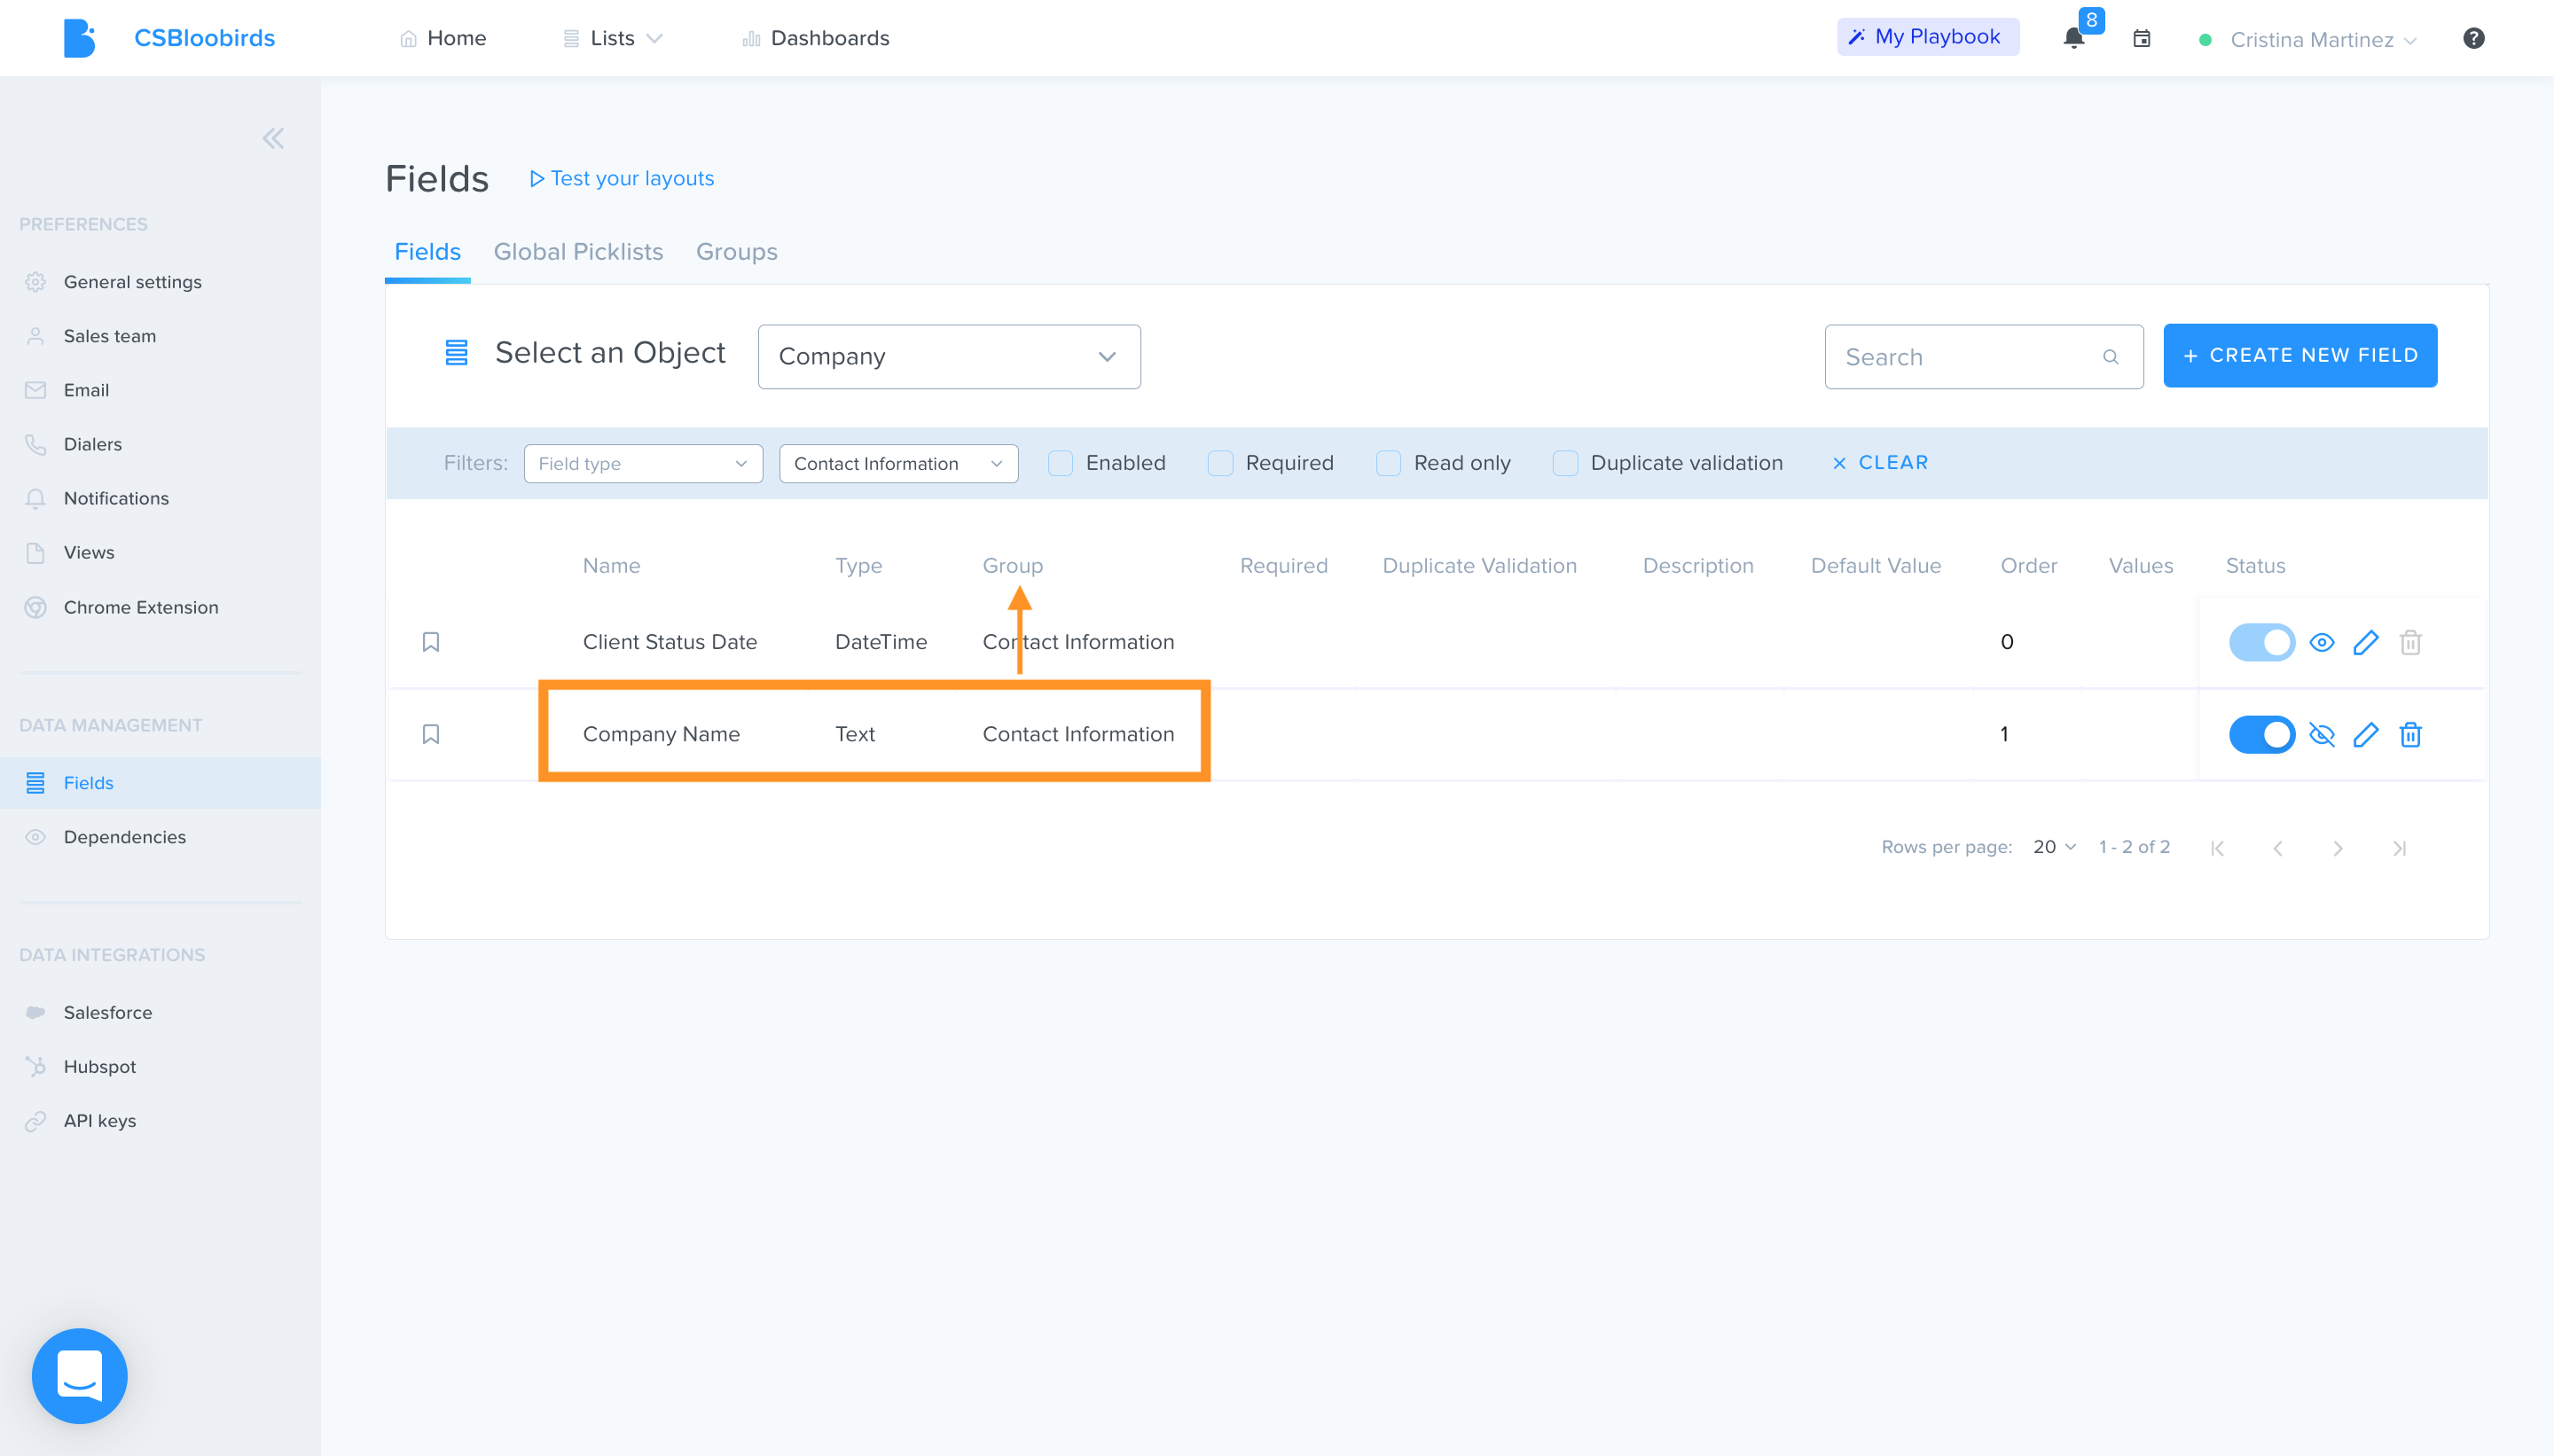Viewport: 2554px width, 1456px height.
Task: Toggle the Read only filter checkbox
Action: click(x=1388, y=463)
